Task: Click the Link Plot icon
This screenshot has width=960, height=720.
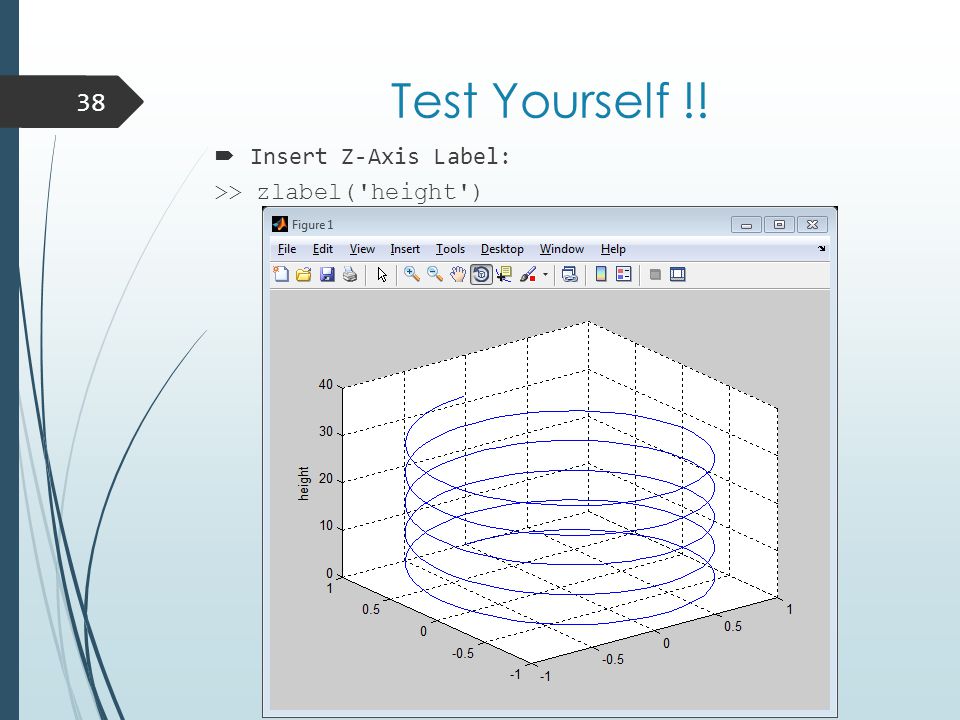Action: 570,274
